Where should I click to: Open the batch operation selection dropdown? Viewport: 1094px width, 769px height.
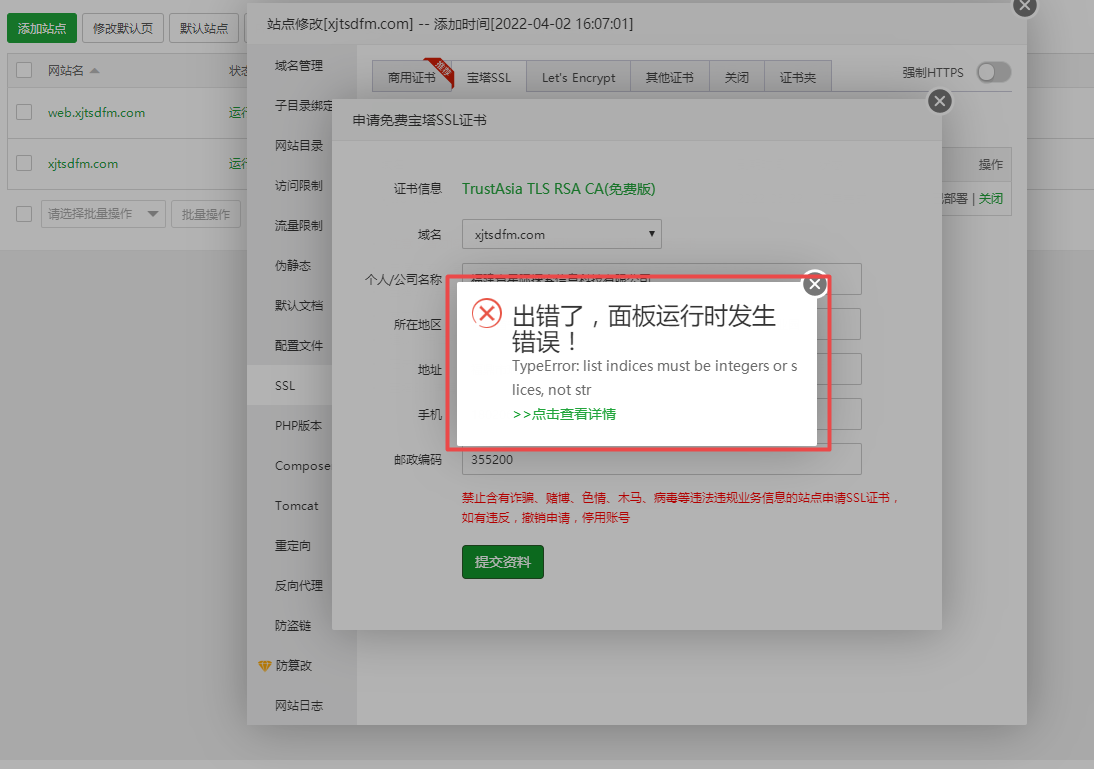point(103,214)
